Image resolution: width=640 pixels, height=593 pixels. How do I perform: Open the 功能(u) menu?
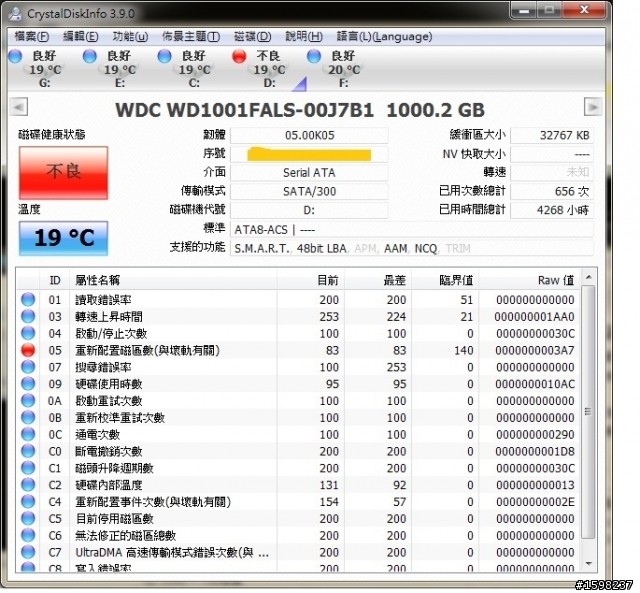(130, 37)
